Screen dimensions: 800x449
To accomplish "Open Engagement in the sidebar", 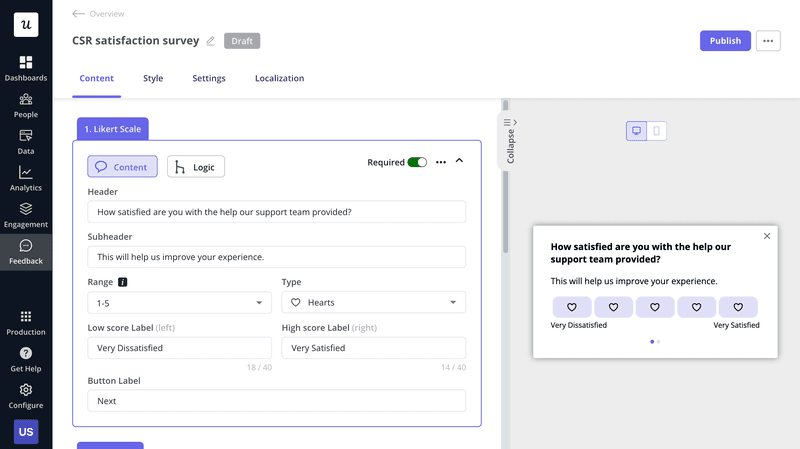I will [26, 215].
